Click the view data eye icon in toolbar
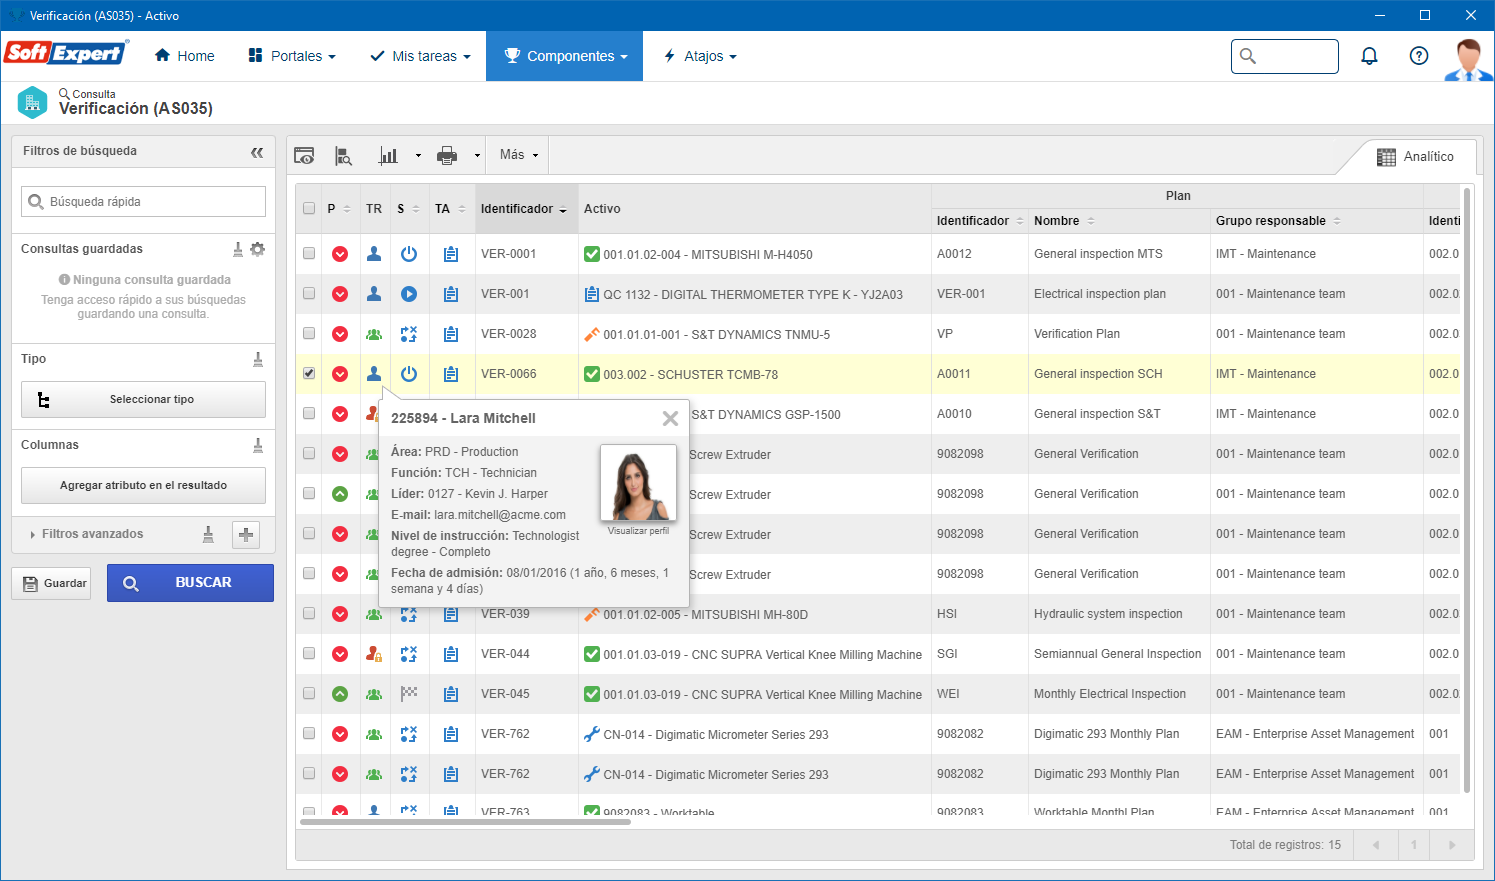Image resolution: width=1495 pixels, height=881 pixels. click(x=304, y=155)
